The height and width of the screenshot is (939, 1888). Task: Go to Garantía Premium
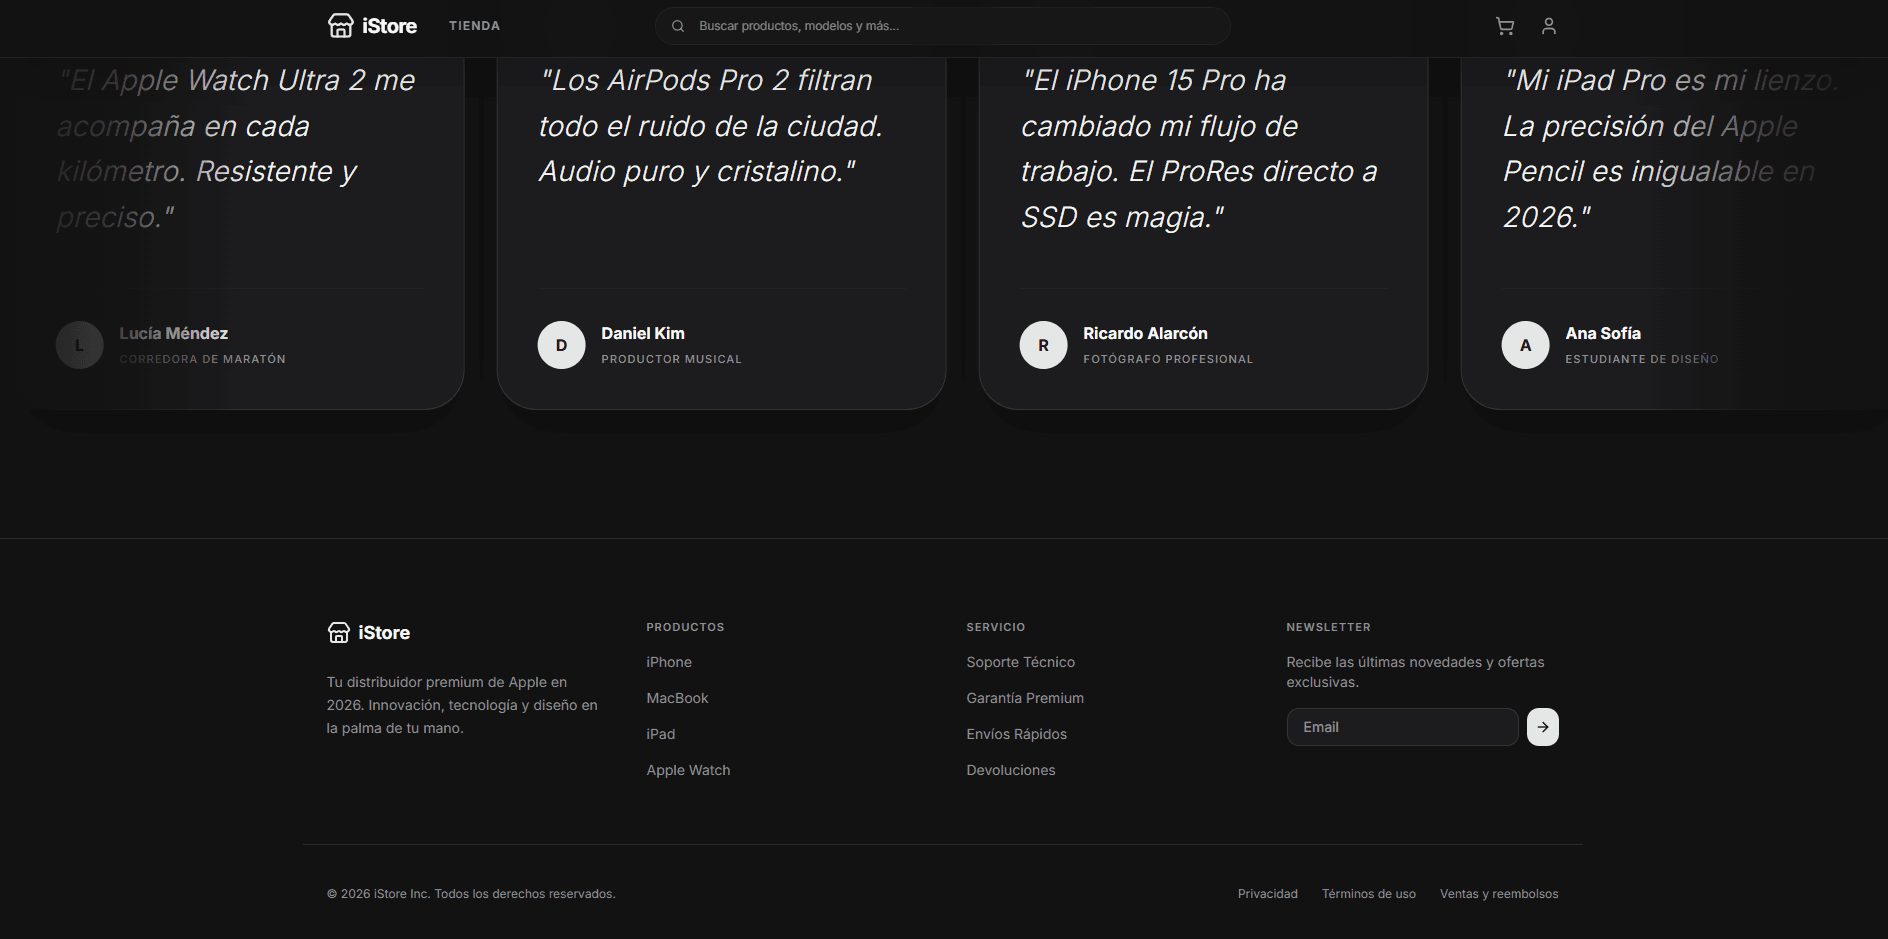tap(1025, 698)
